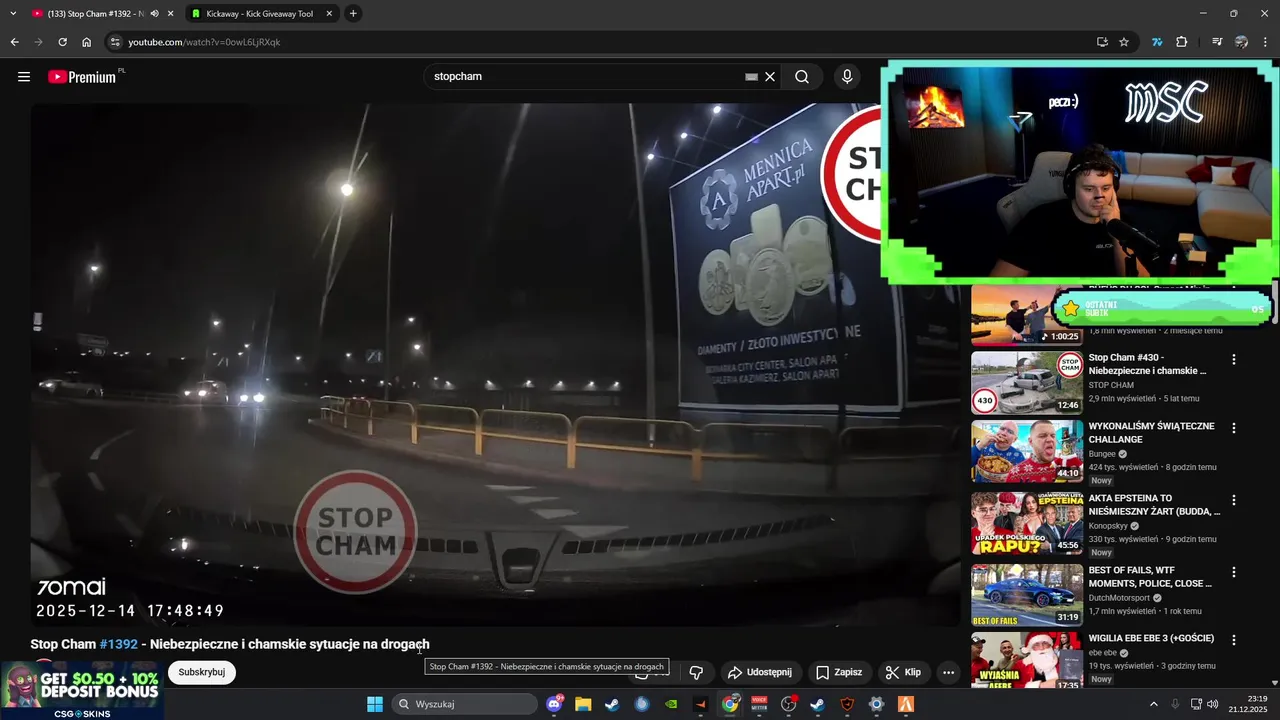Go to the YouTube Premium home logo

click(82, 77)
